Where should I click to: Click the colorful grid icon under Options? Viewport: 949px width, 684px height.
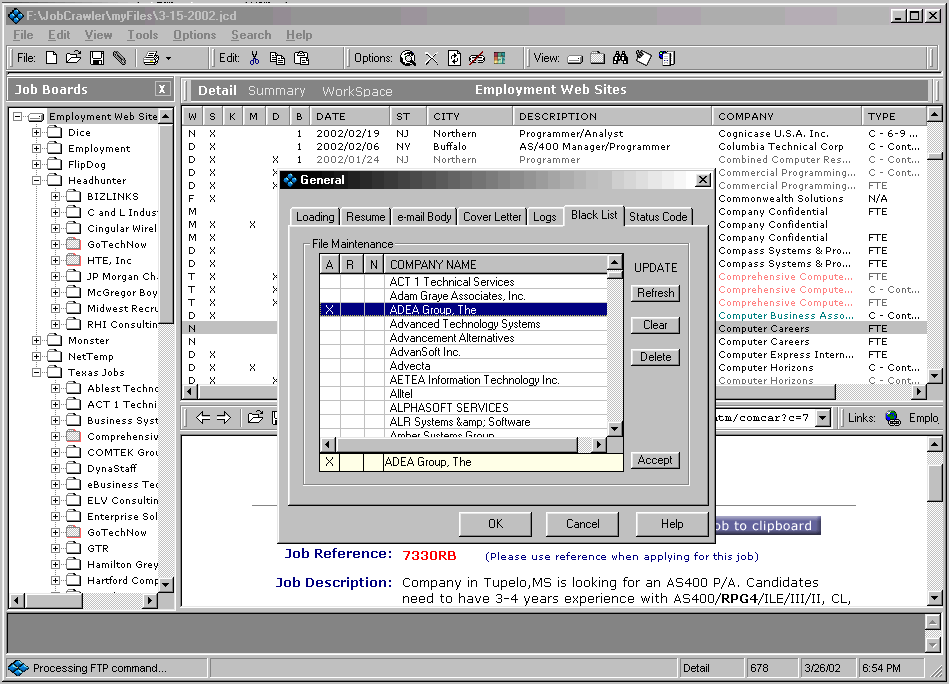(499, 58)
